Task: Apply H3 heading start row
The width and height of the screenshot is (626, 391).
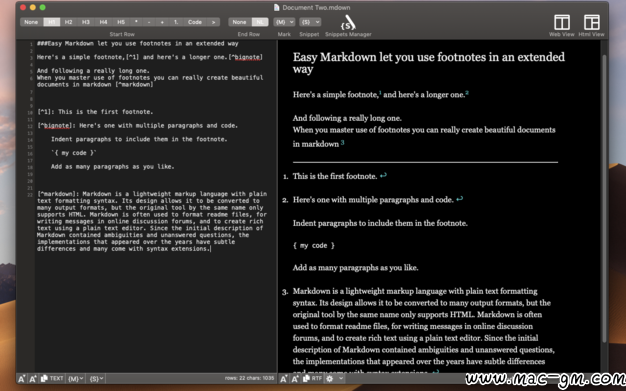Action: point(86,22)
